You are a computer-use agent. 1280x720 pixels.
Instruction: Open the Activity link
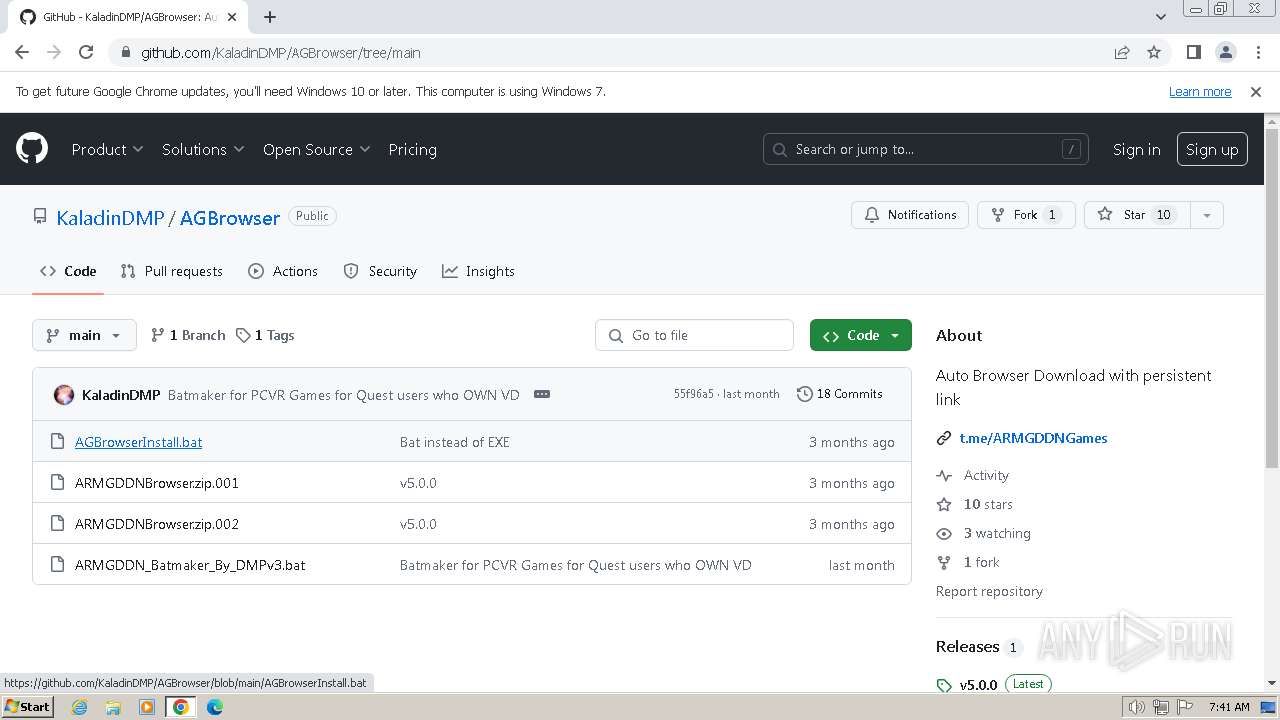click(x=986, y=475)
